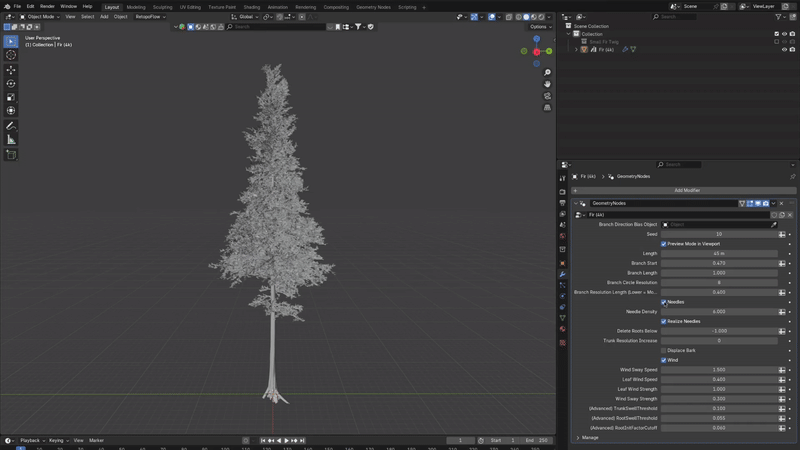
Task: Open the outliner filter dropdown
Action: pyautogui.click(x=780, y=17)
